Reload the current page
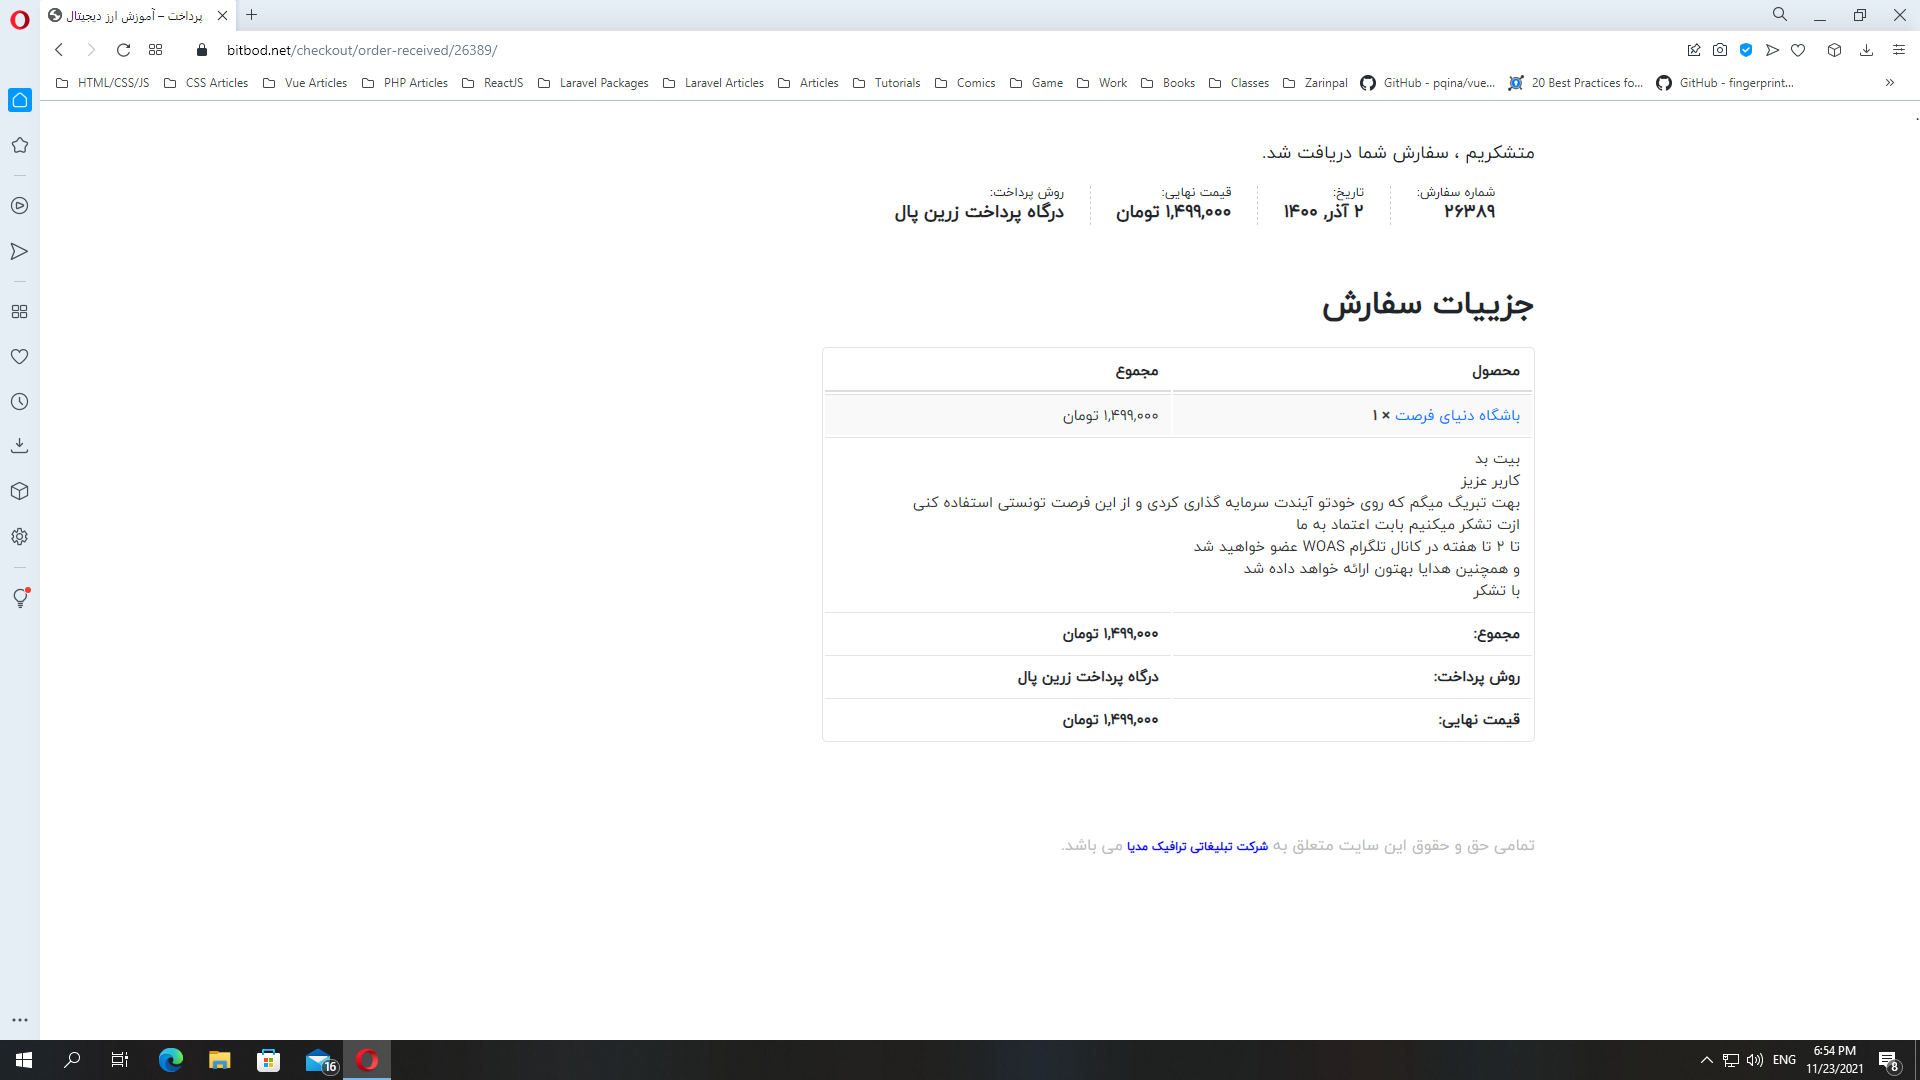This screenshot has height=1080, width=1920. (123, 50)
